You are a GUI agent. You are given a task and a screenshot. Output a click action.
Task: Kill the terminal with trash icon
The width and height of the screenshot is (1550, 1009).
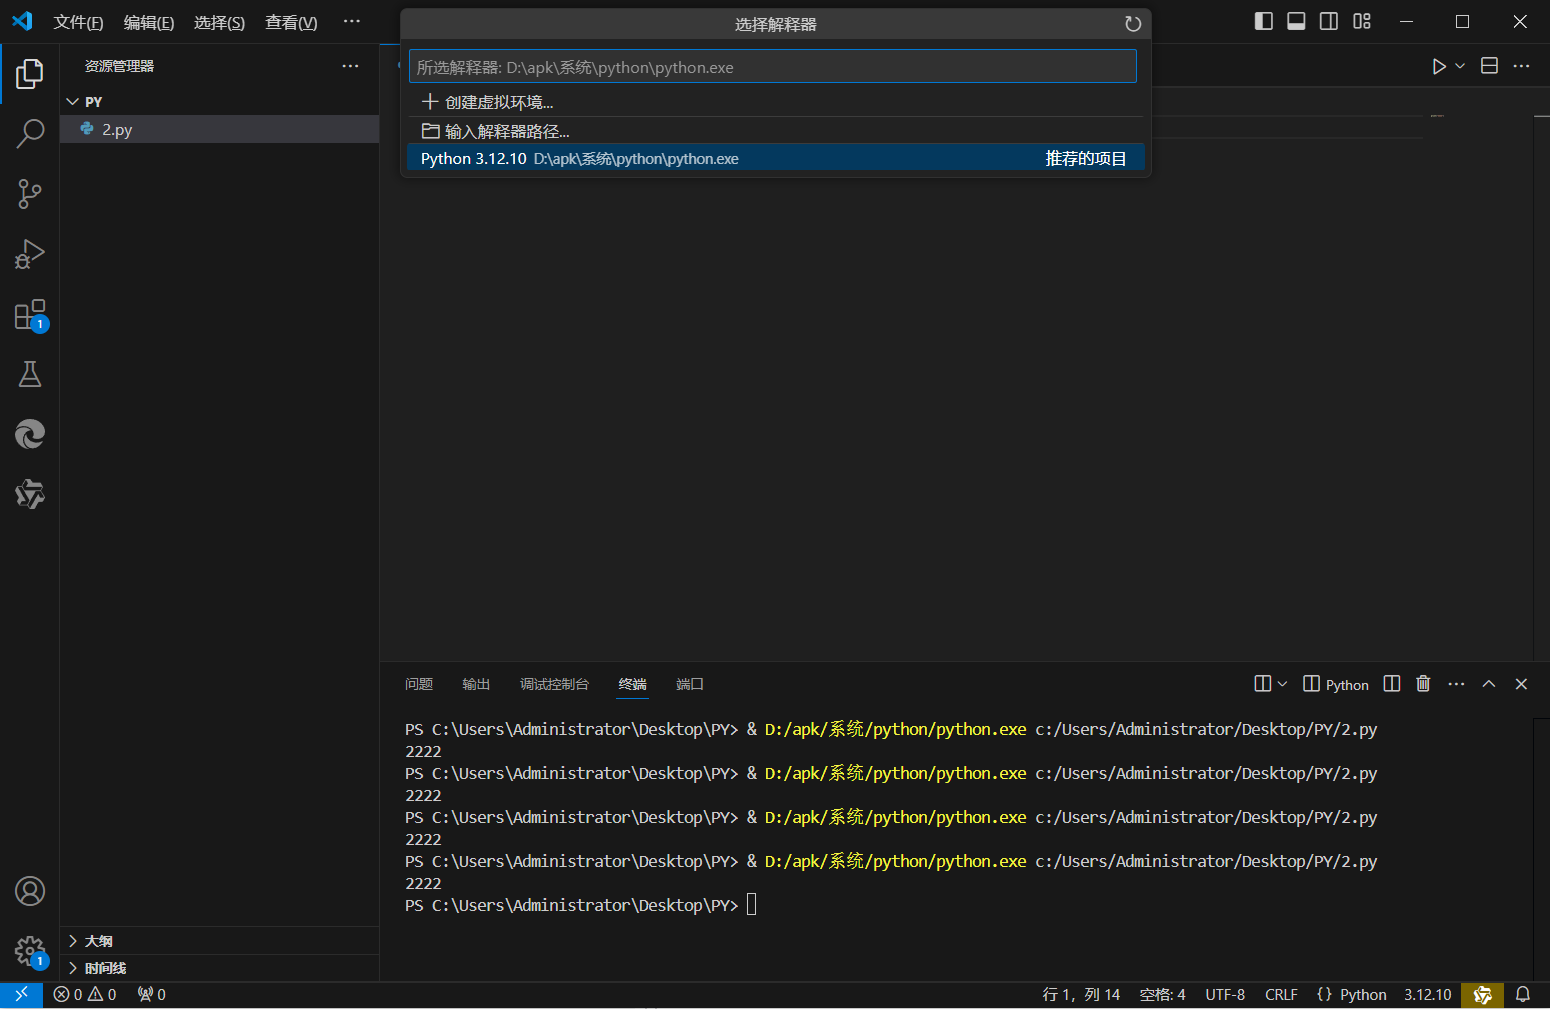tap(1423, 684)
